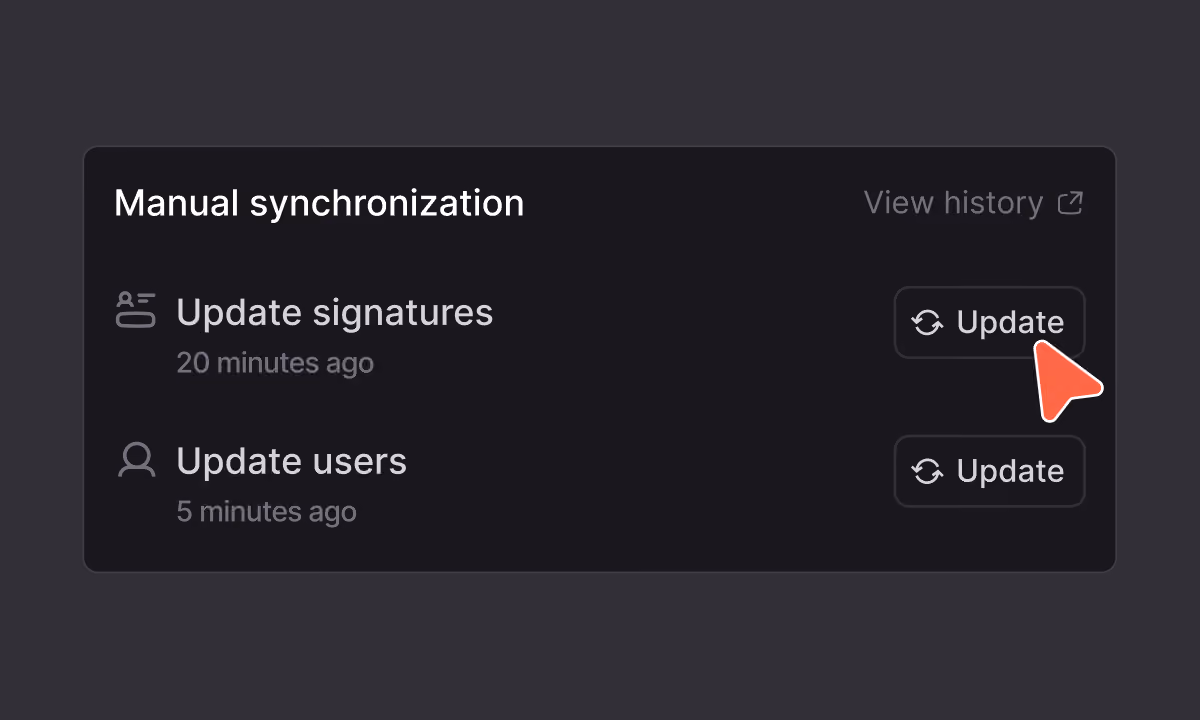Click the user silhouette icon beside Update users
1200x720 pixels.
[x=136, y=460]
